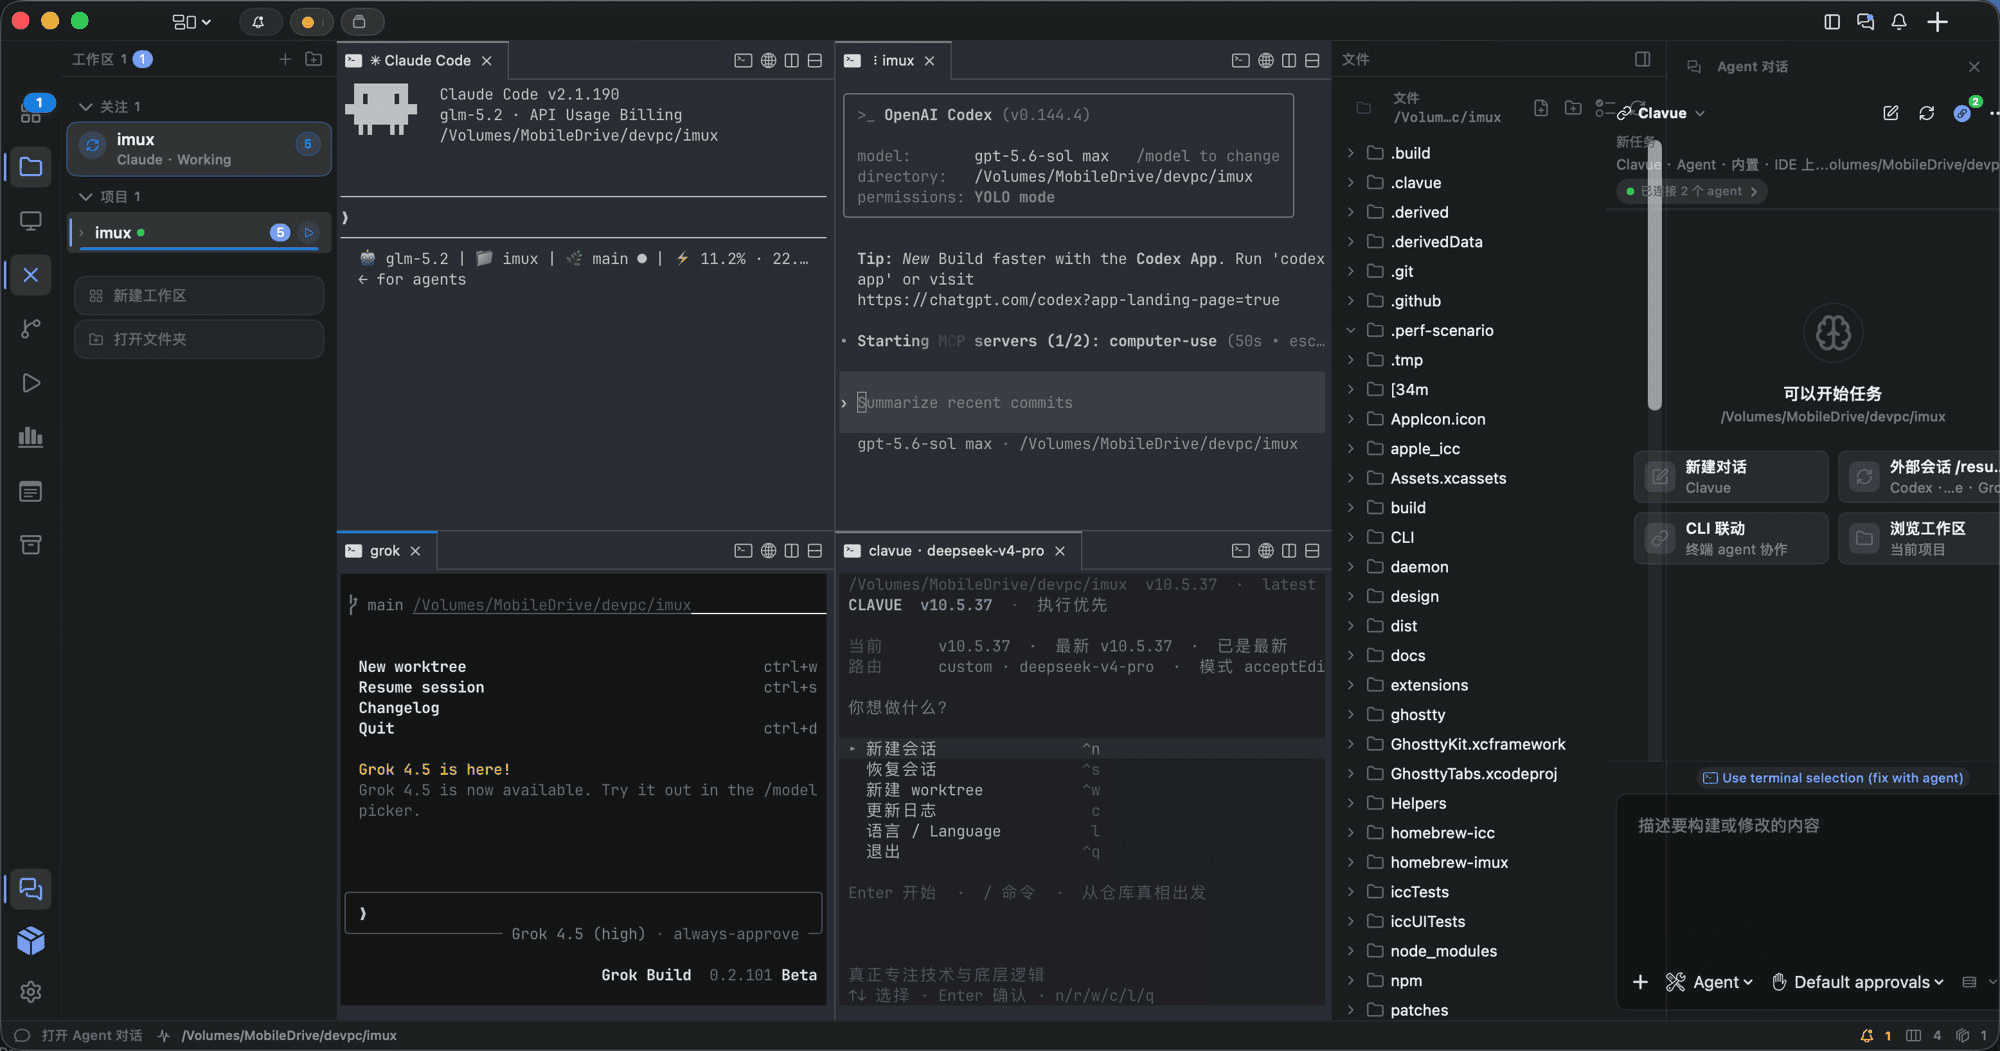Select the X tool icon in left rail
This screenshot has width=2000, height=1051.
(31, 275)
